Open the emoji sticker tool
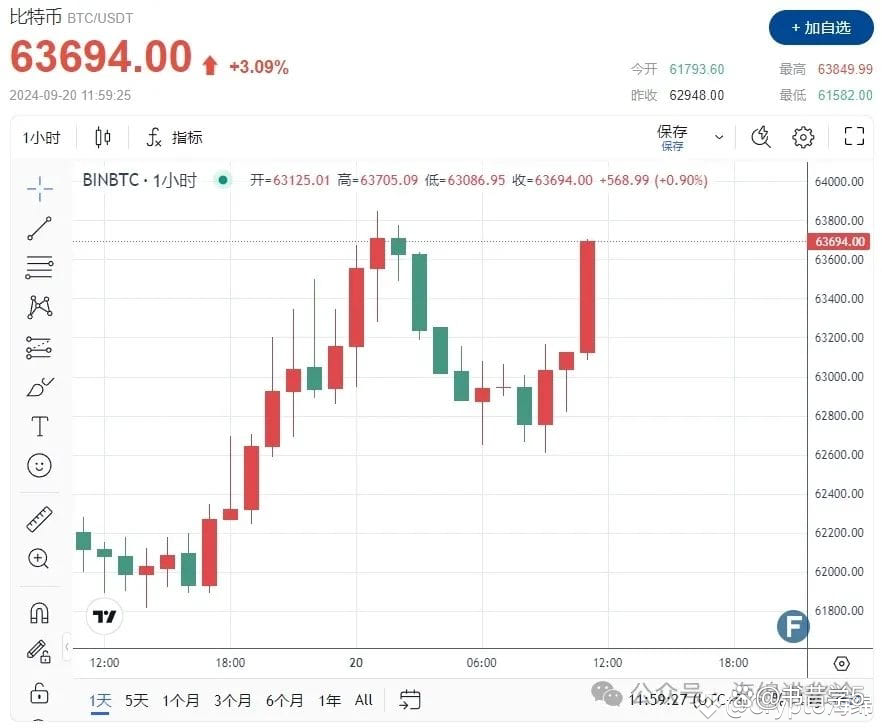This screenshot has height=728, width=882. 39,466
